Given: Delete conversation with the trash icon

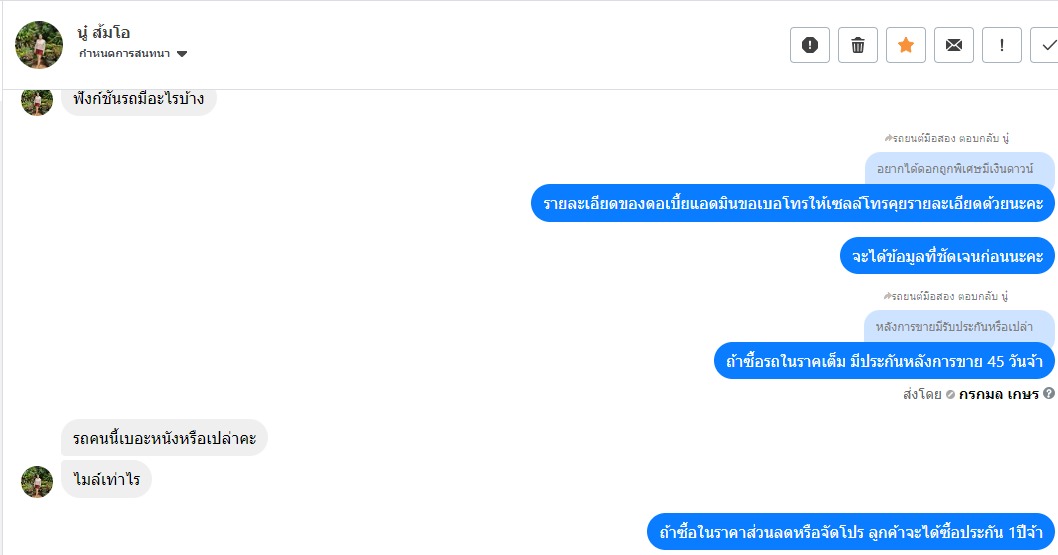Looking at the screenshot, I should pos(858,45).
